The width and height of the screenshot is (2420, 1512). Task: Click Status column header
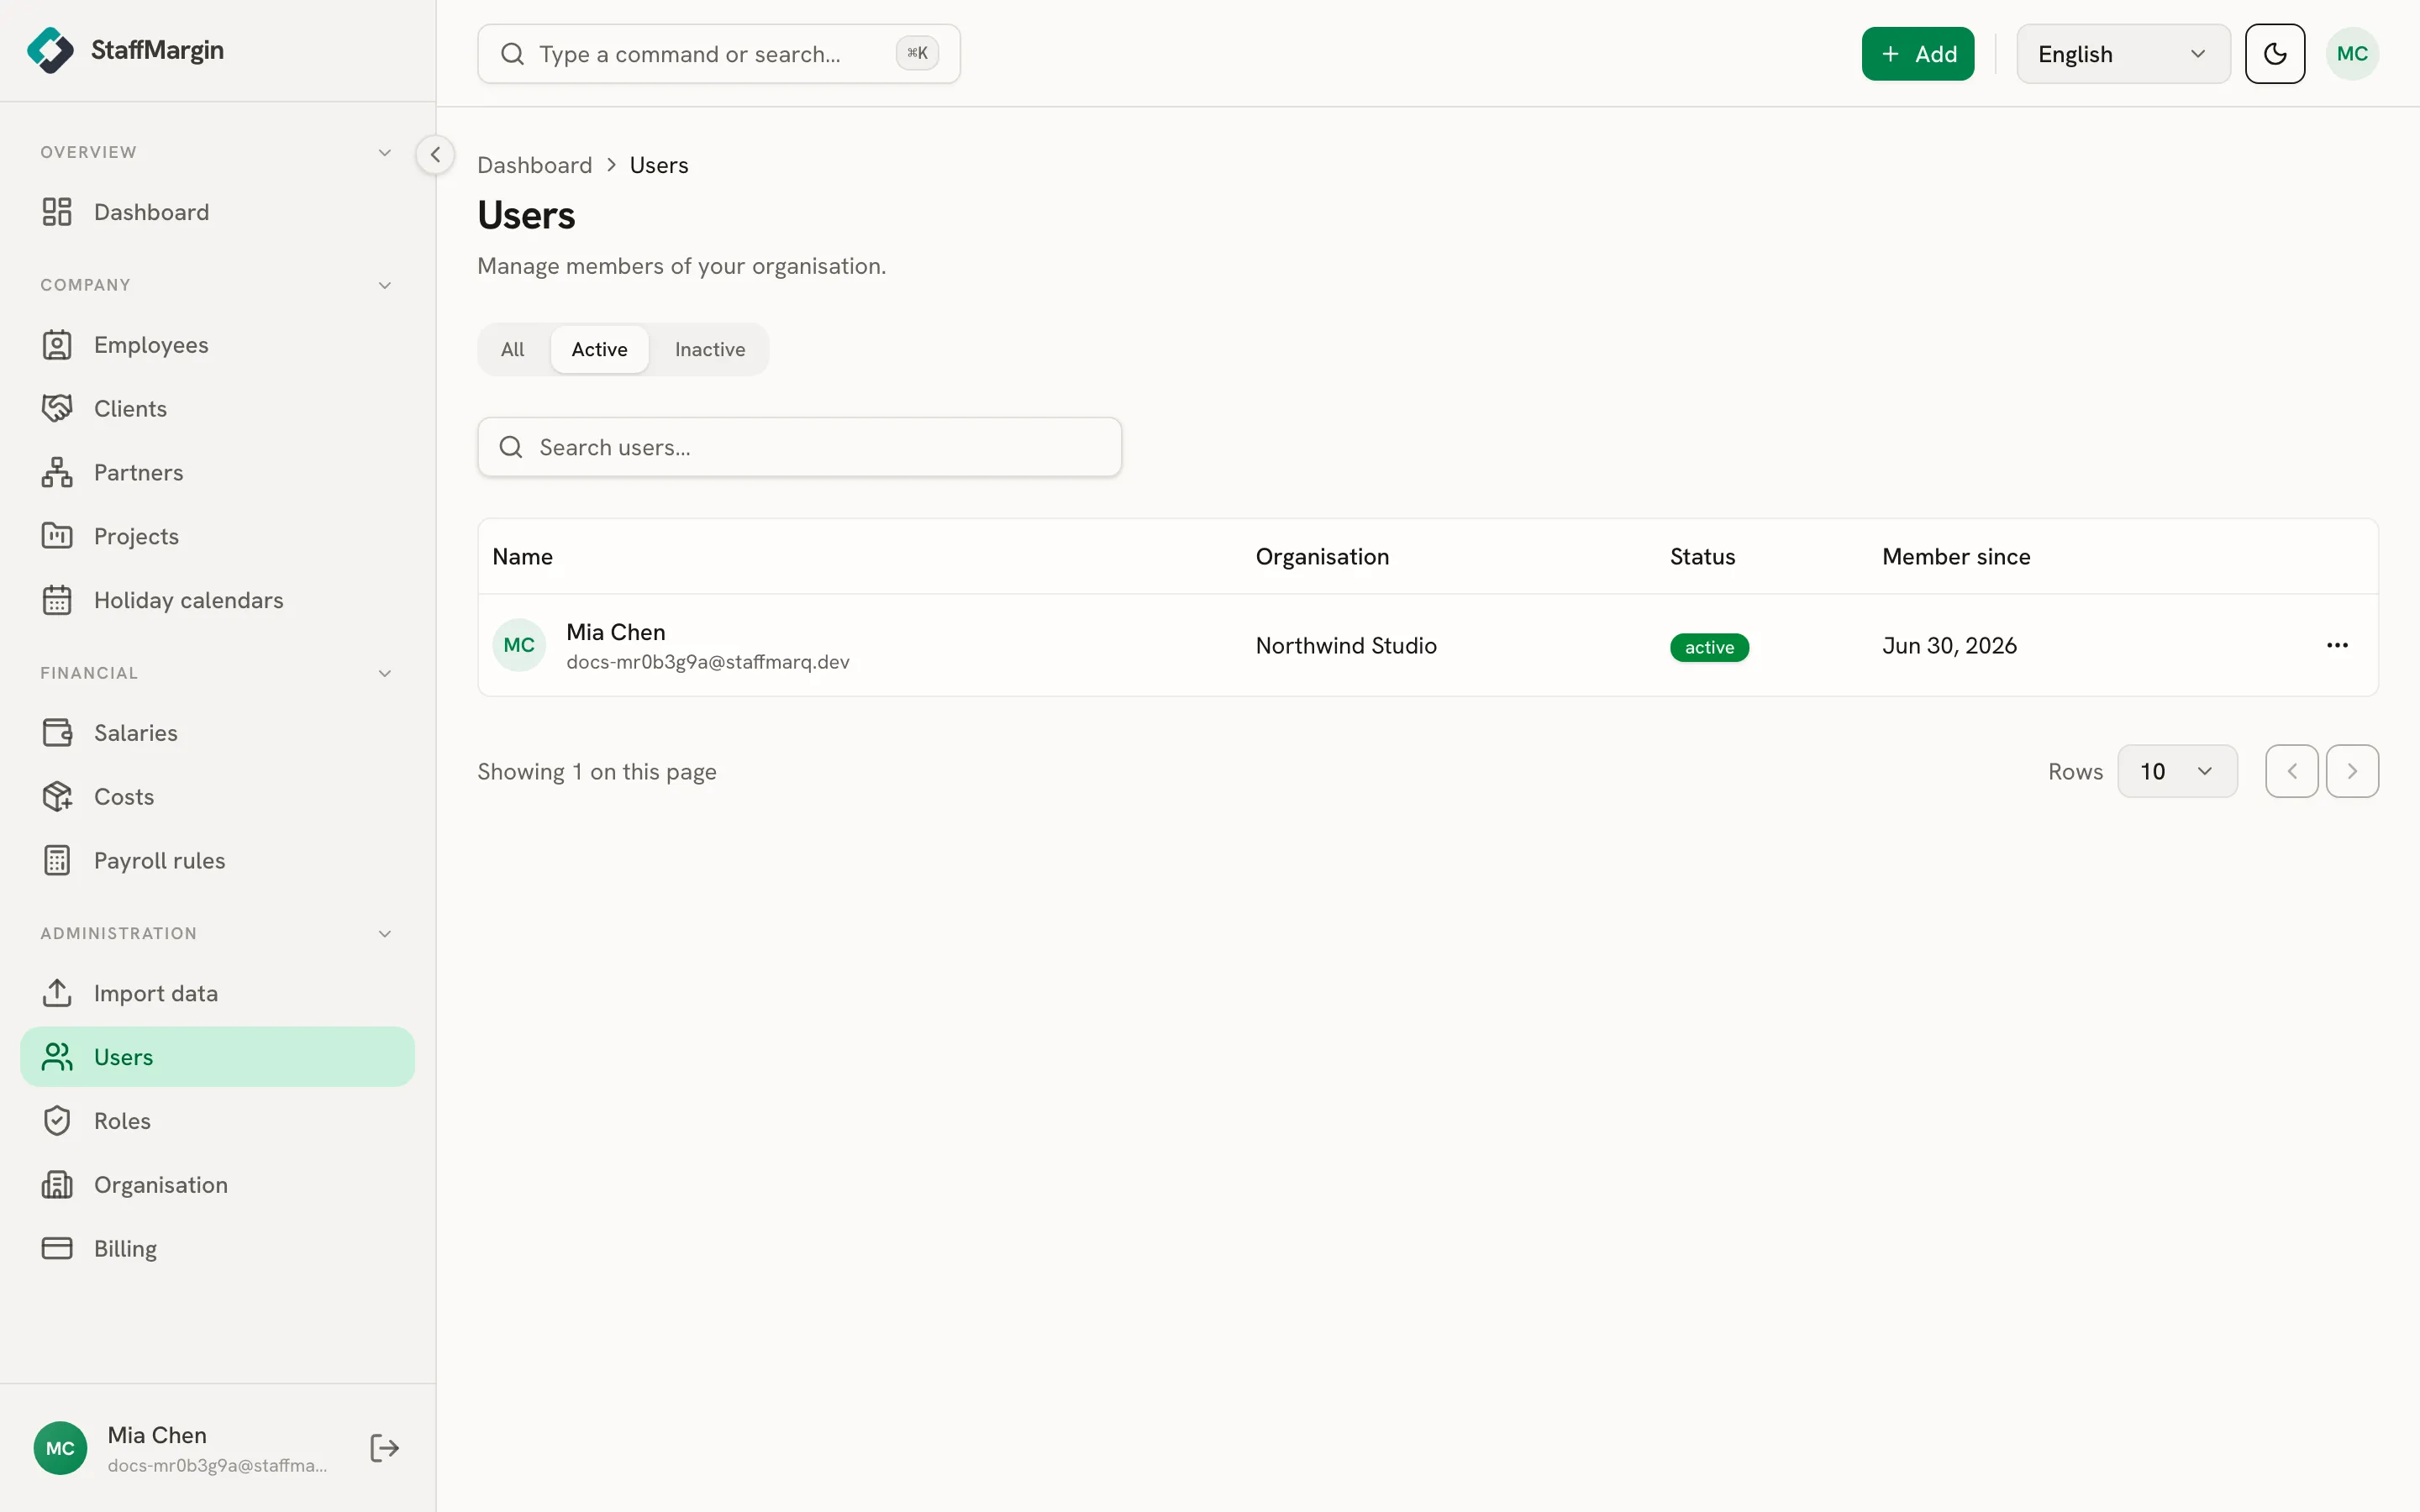coord(1702,557)
